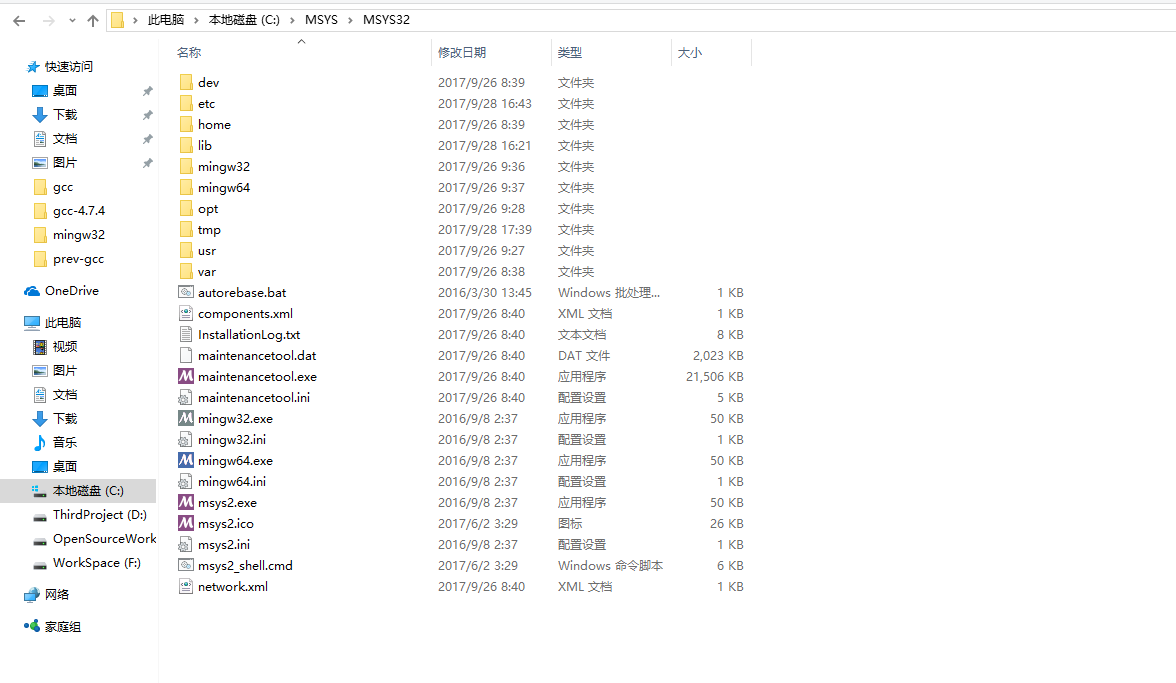The height and width of the screenshot is (683, 1176).
Task: Click pin icon next to 下载
Action: click(x=148, y=115)
